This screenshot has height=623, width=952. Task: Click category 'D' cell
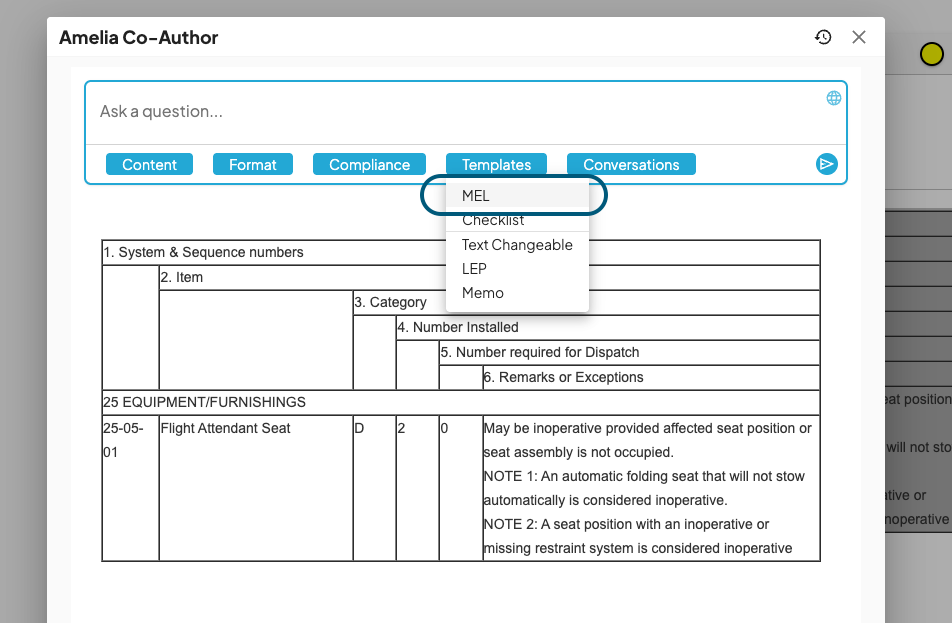point(375,488)
